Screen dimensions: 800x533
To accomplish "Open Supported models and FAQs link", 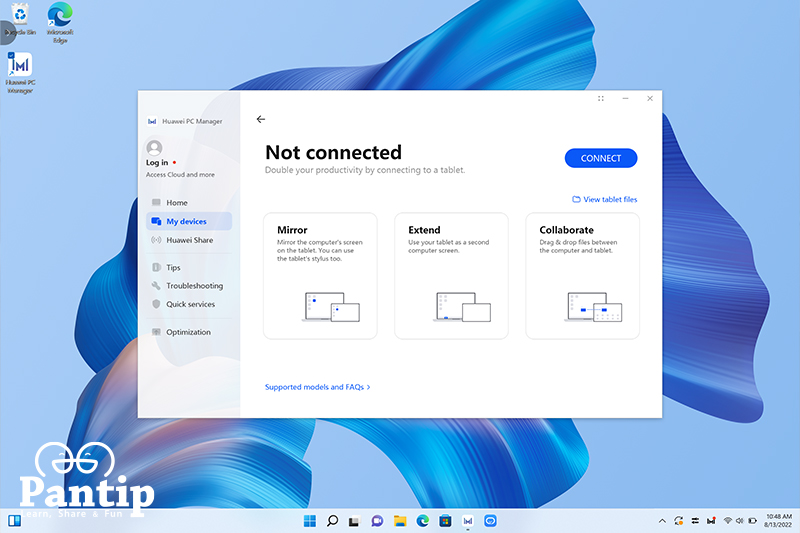I will coord(317,387).
